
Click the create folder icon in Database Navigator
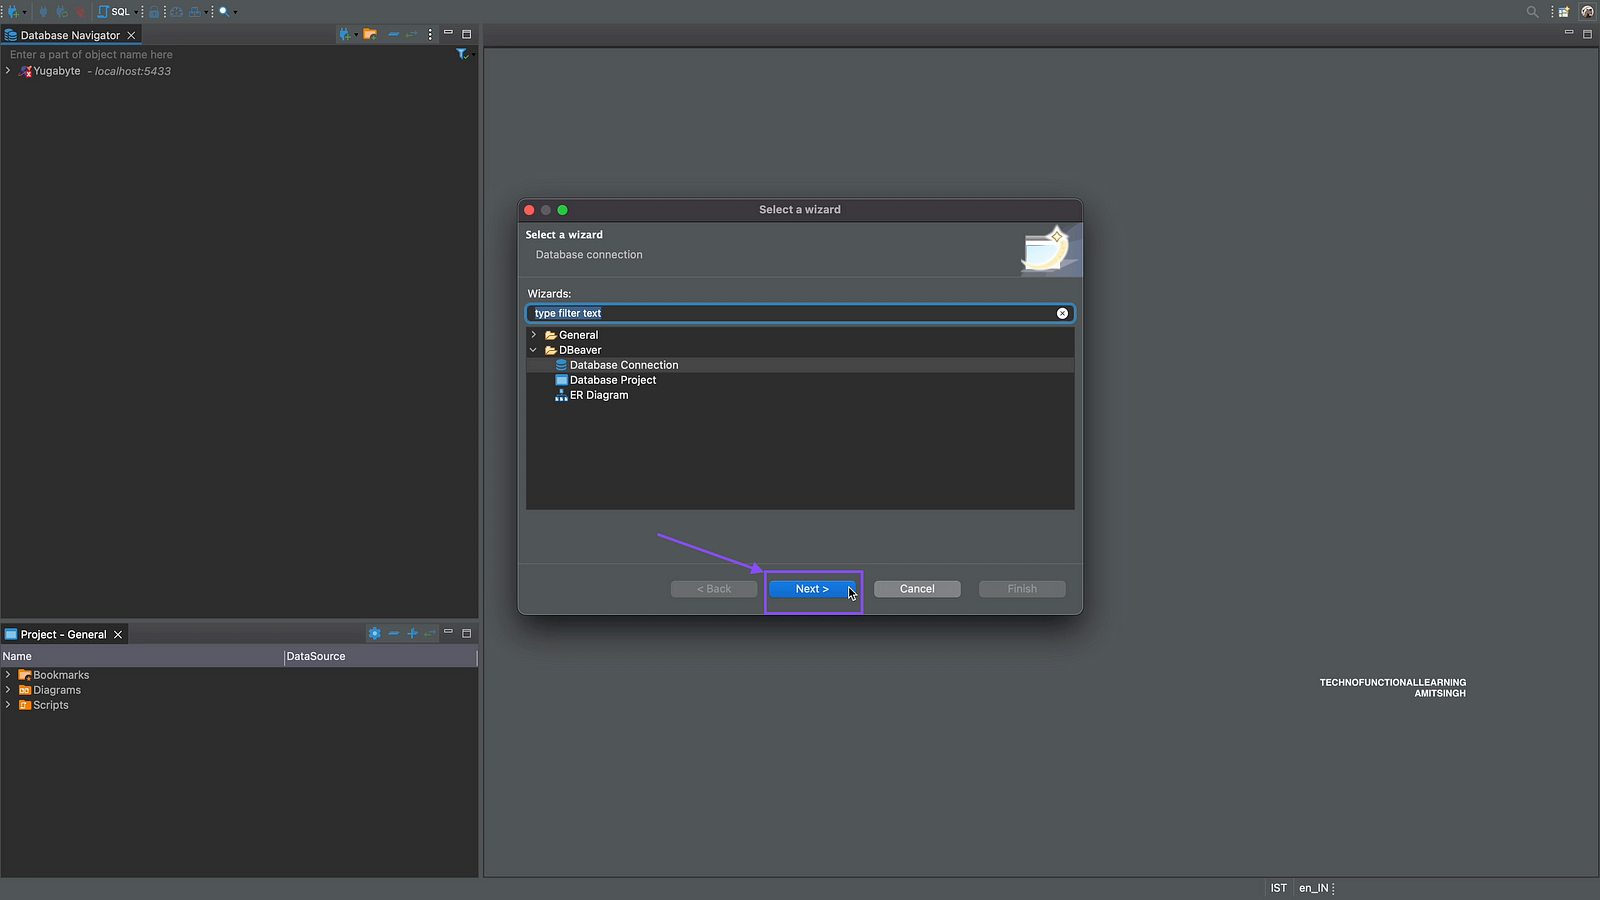[x=370, y=35]
